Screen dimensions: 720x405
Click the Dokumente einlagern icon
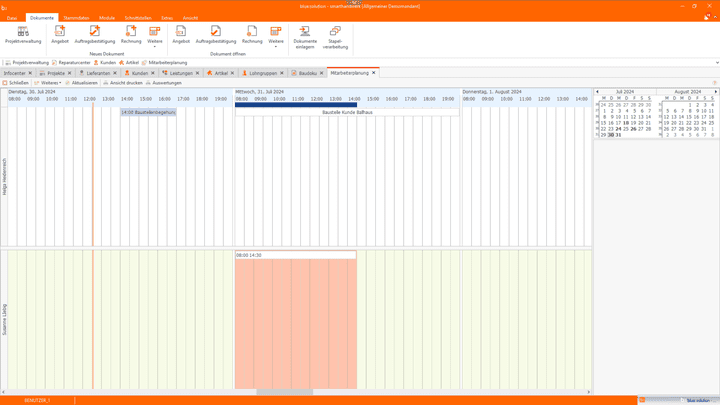point(305,37)
